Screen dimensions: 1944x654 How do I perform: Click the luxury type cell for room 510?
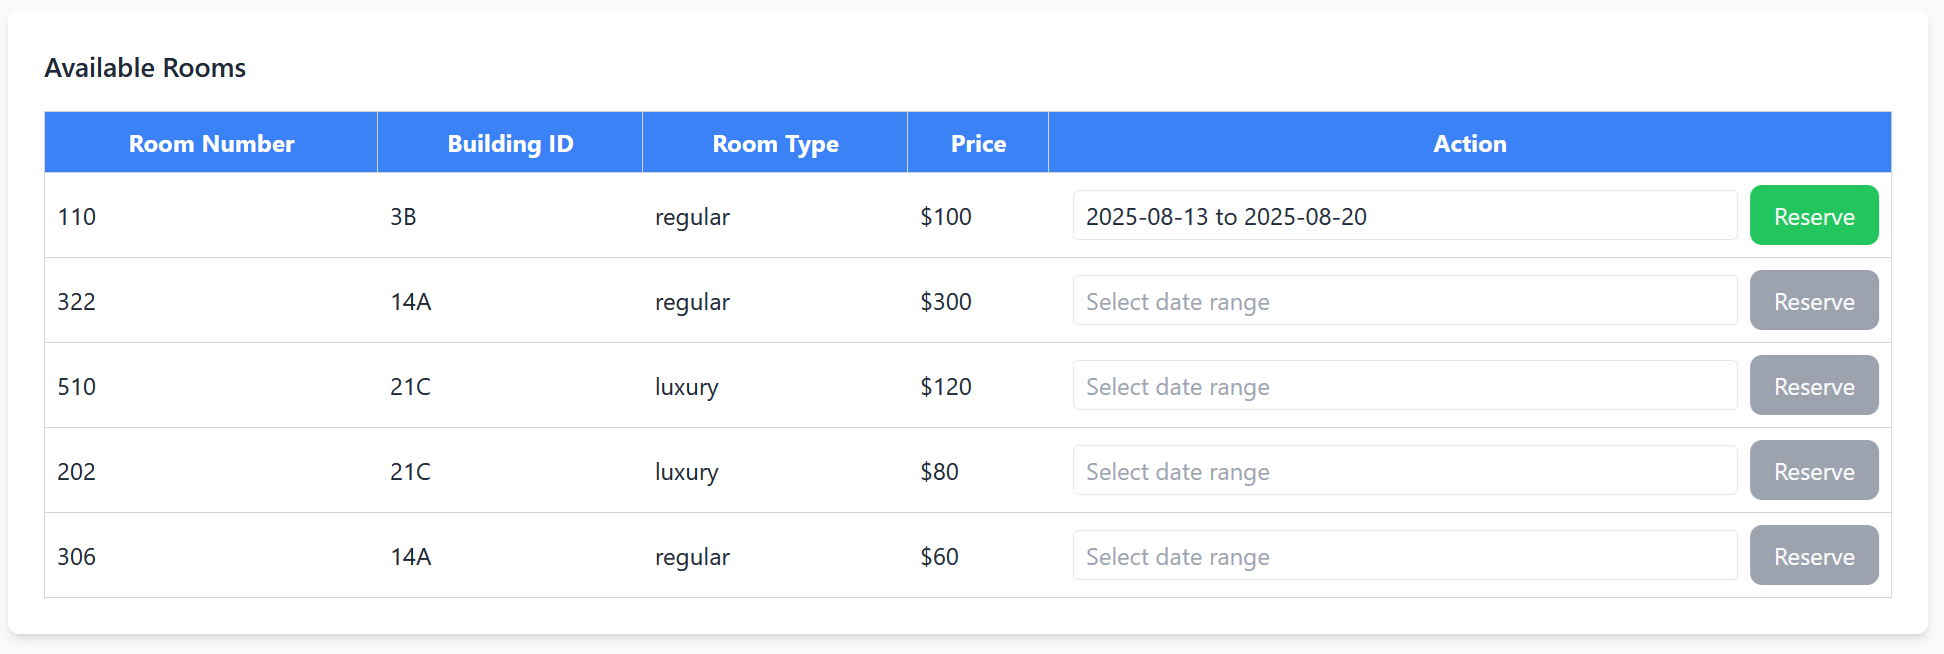click(x=686, y=387)
